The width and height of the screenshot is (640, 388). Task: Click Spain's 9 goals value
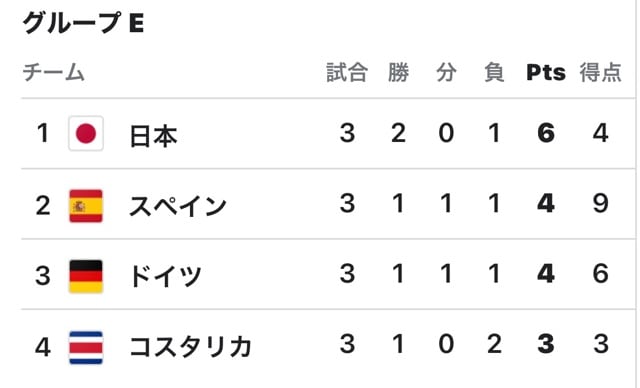[x=600, y=203]
